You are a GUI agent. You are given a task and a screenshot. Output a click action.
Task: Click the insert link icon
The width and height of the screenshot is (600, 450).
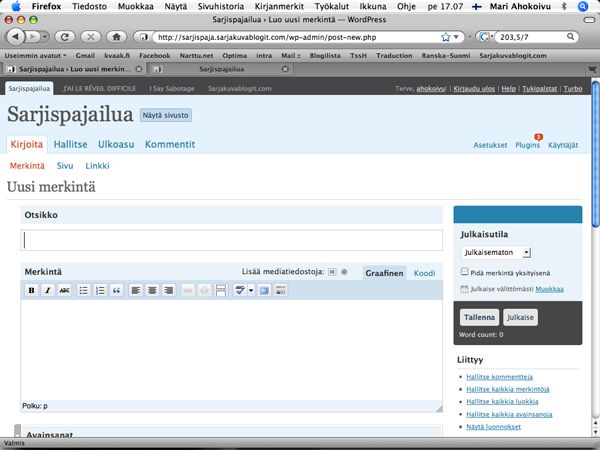[x=188, y=290]
